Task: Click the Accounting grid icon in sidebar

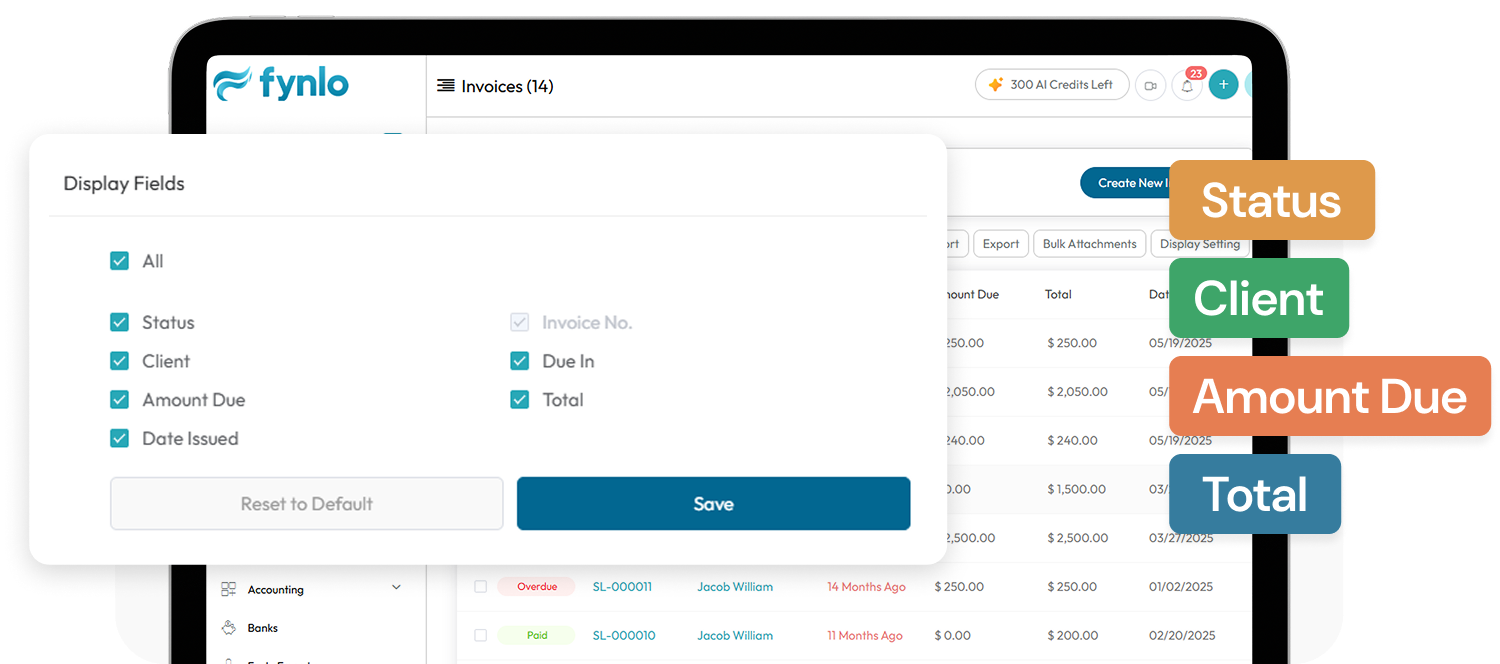Action: point(229,589)
